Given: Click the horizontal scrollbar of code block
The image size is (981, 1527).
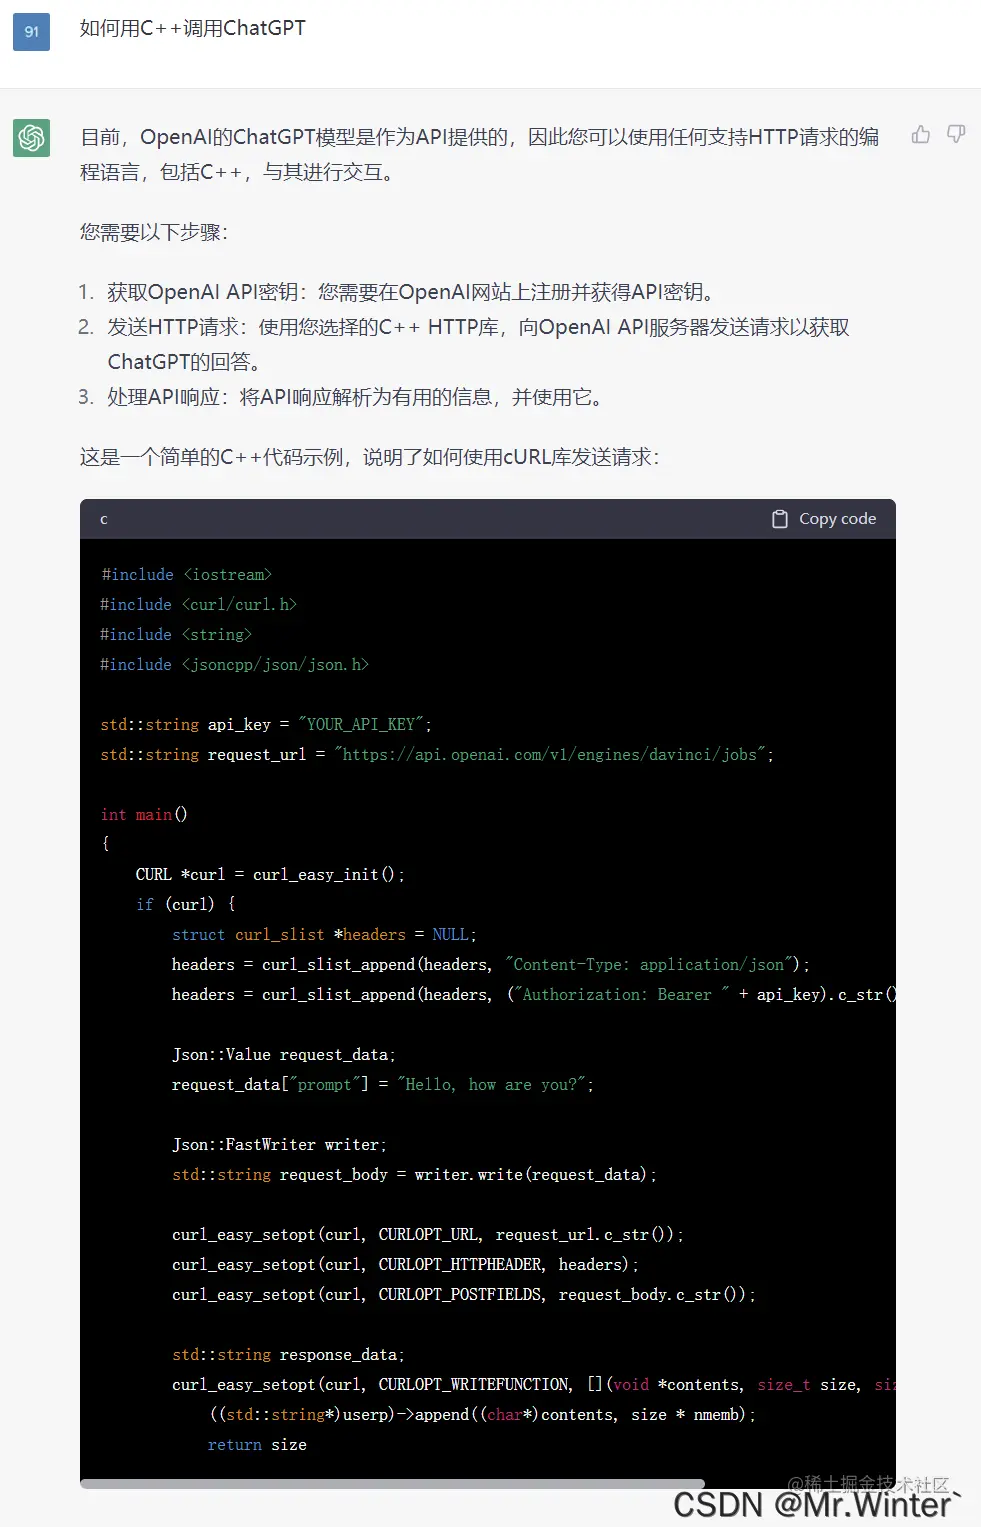Looking at the screenshot, I should pos(392,1484).
